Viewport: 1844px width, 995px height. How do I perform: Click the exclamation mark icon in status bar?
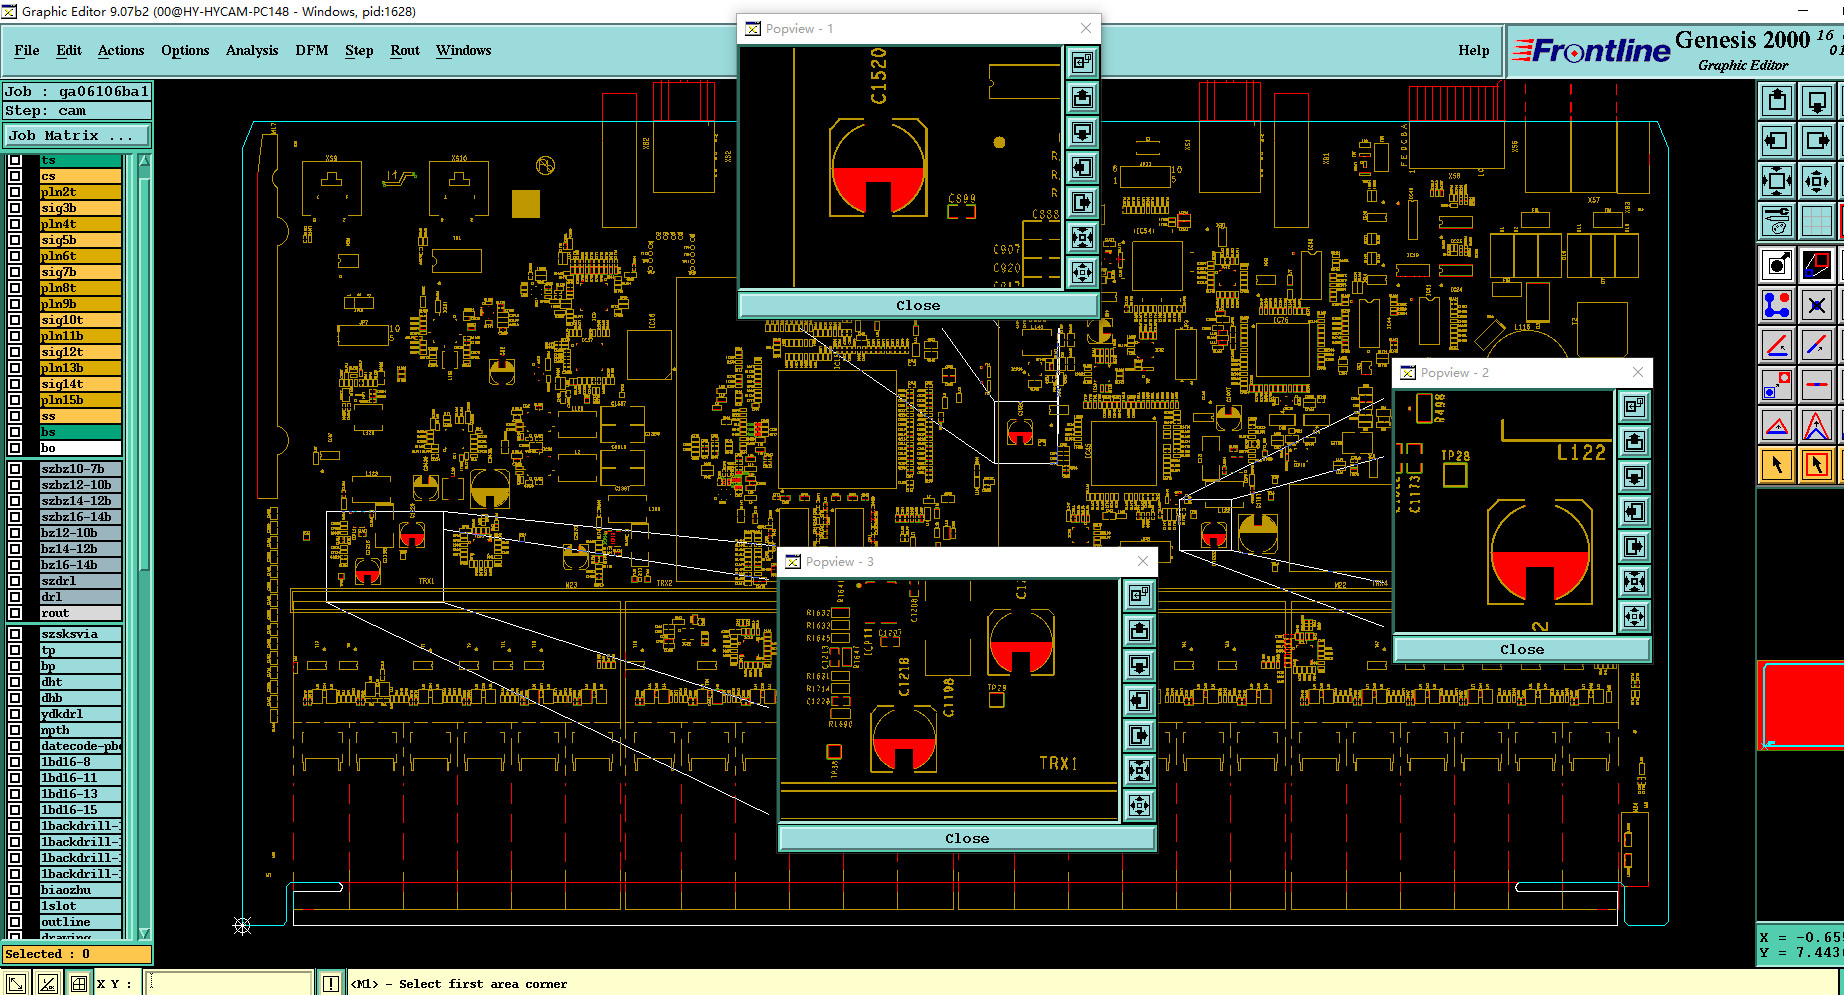(x=330, y=984)
